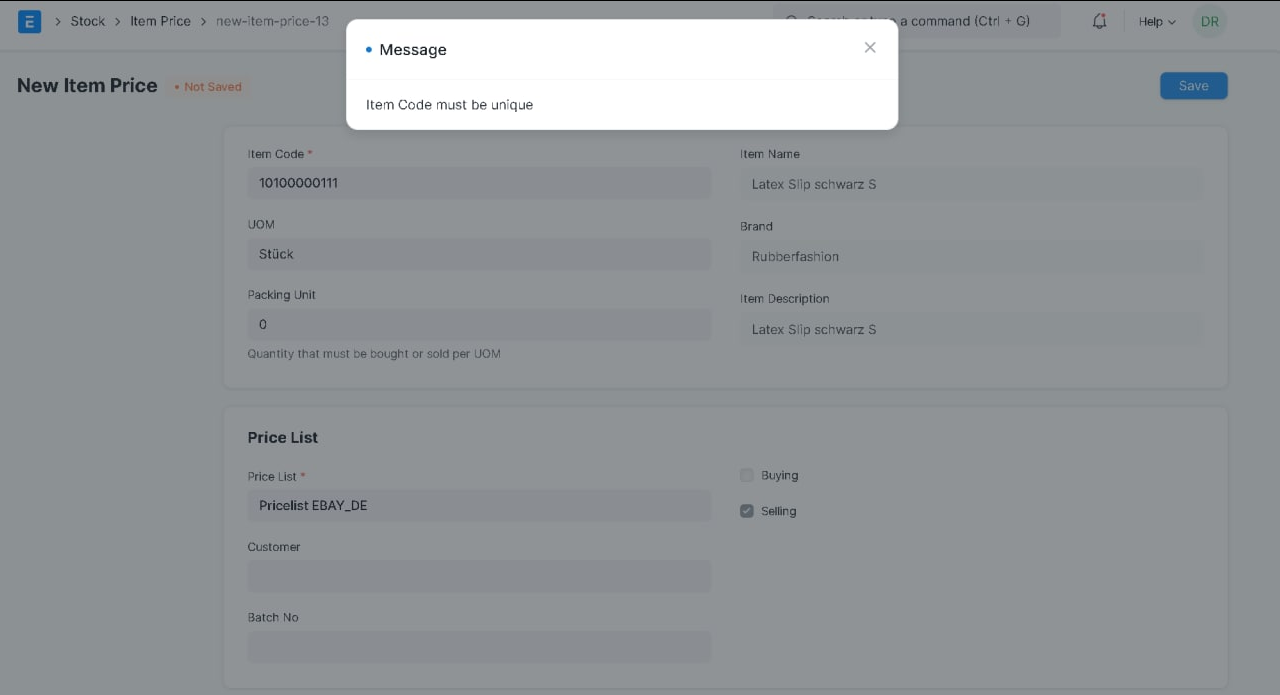This screenshot has width=1280, height=695.
Task: Focus the UOM field showing Stück
Action: [x=479, y=253]
